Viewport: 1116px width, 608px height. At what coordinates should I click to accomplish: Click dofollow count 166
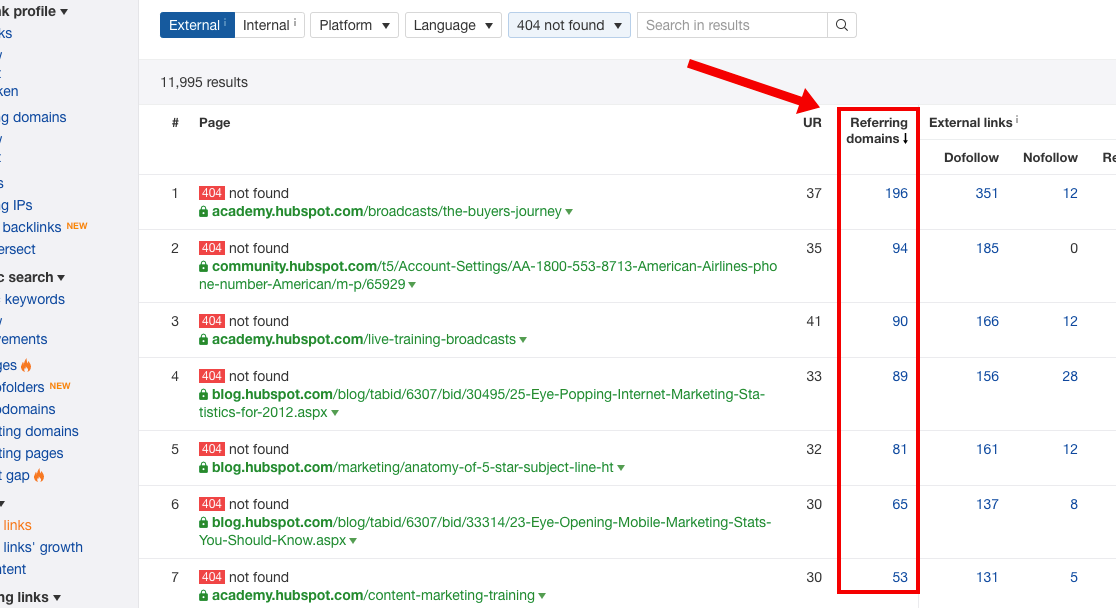point(987,321)
